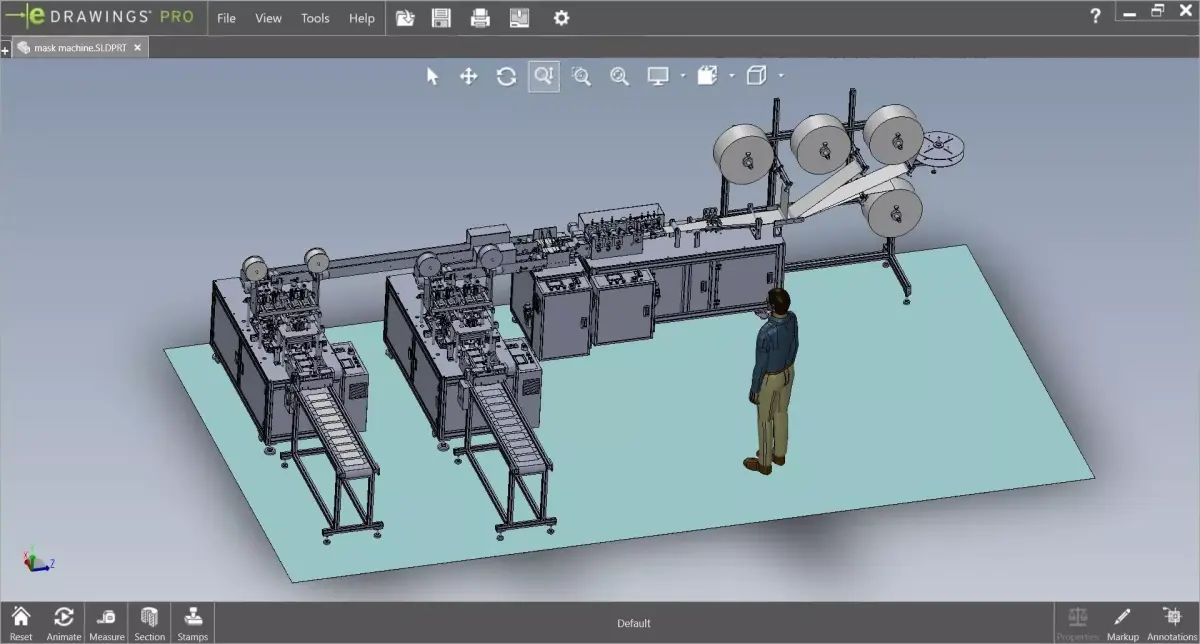Click the human figure in the model

[772, 380]
